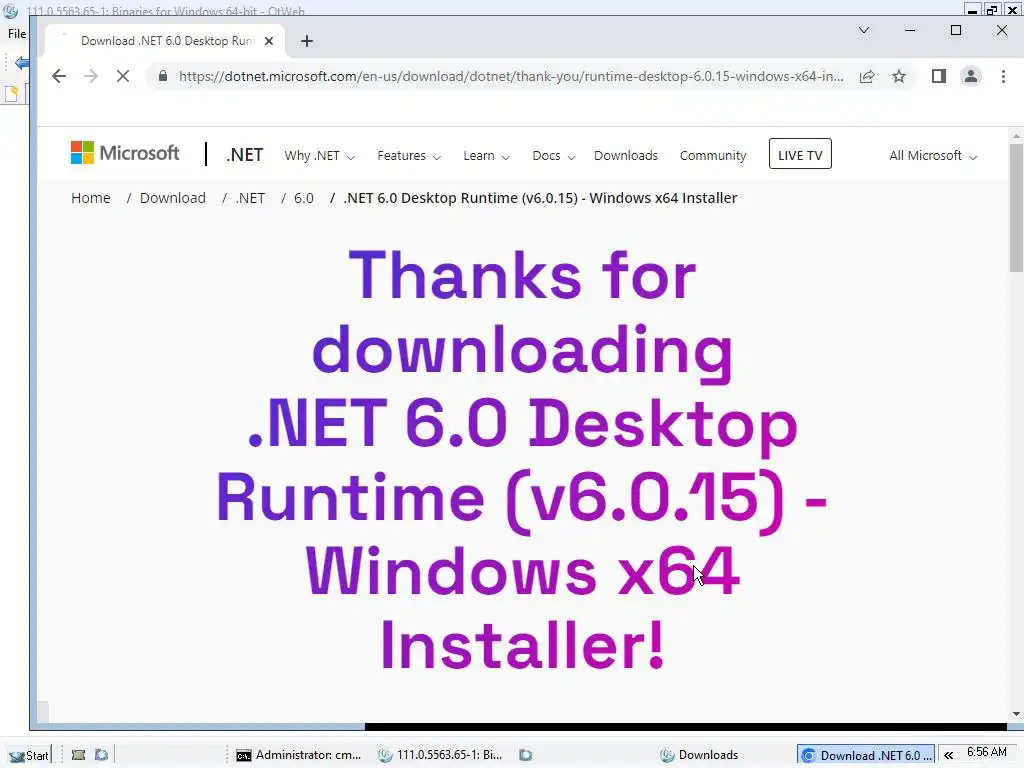1024x768 pixels.
Task: Click the address bar URL
Action: [511, 76]
